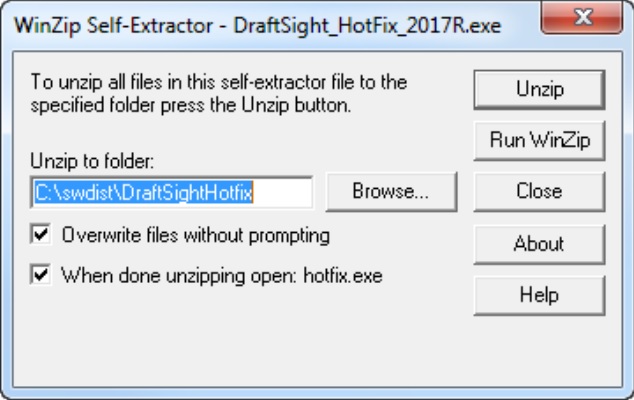Screen dimensions: 634x400
Task: Open Help for the self-extractor
Action: (539, 295)
